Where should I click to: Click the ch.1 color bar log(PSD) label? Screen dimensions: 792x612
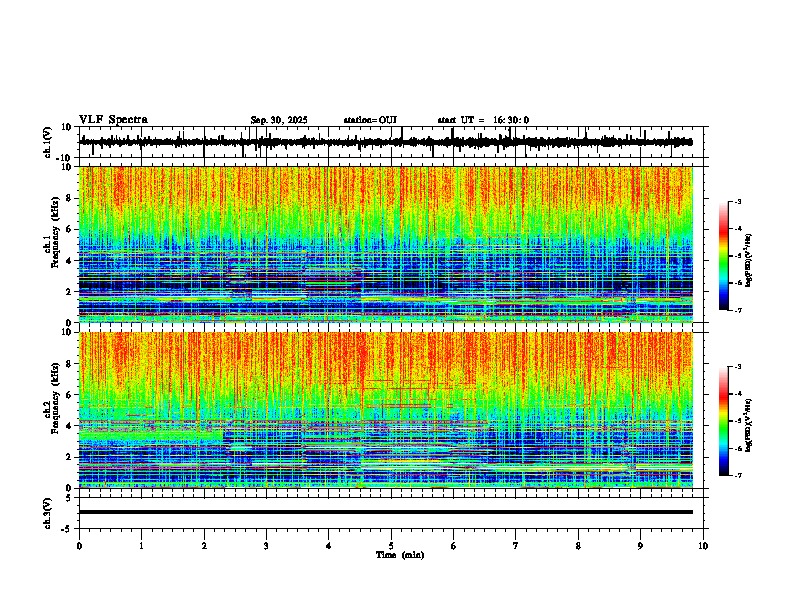(749, 260)
